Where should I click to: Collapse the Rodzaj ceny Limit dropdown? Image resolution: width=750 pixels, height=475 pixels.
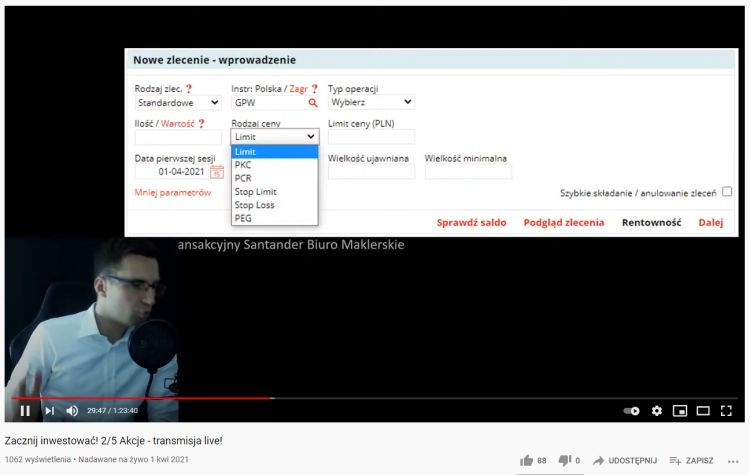pos(274,137)
